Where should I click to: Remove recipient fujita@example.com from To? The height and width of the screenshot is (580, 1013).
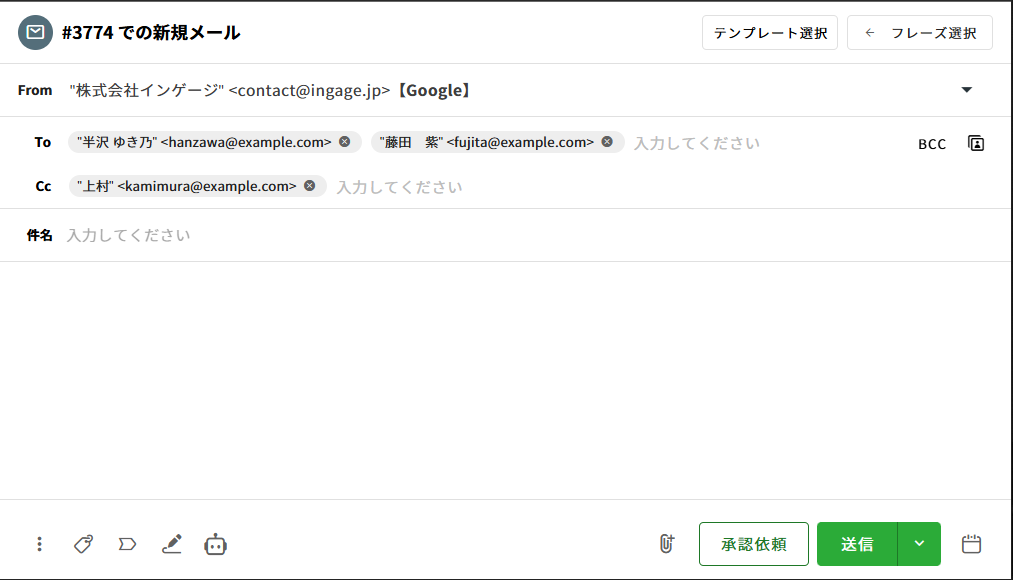tap(607, 142)
